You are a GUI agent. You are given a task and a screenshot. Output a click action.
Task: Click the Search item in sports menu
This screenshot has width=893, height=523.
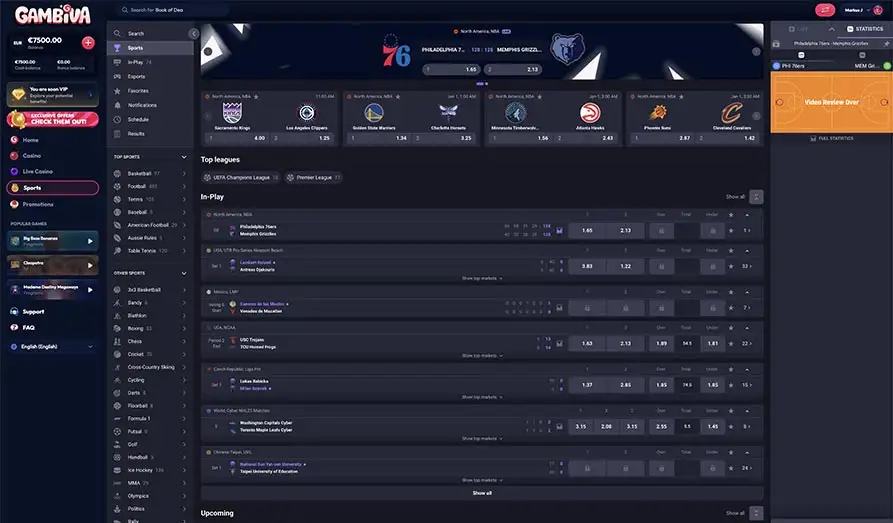click(150, 34)
